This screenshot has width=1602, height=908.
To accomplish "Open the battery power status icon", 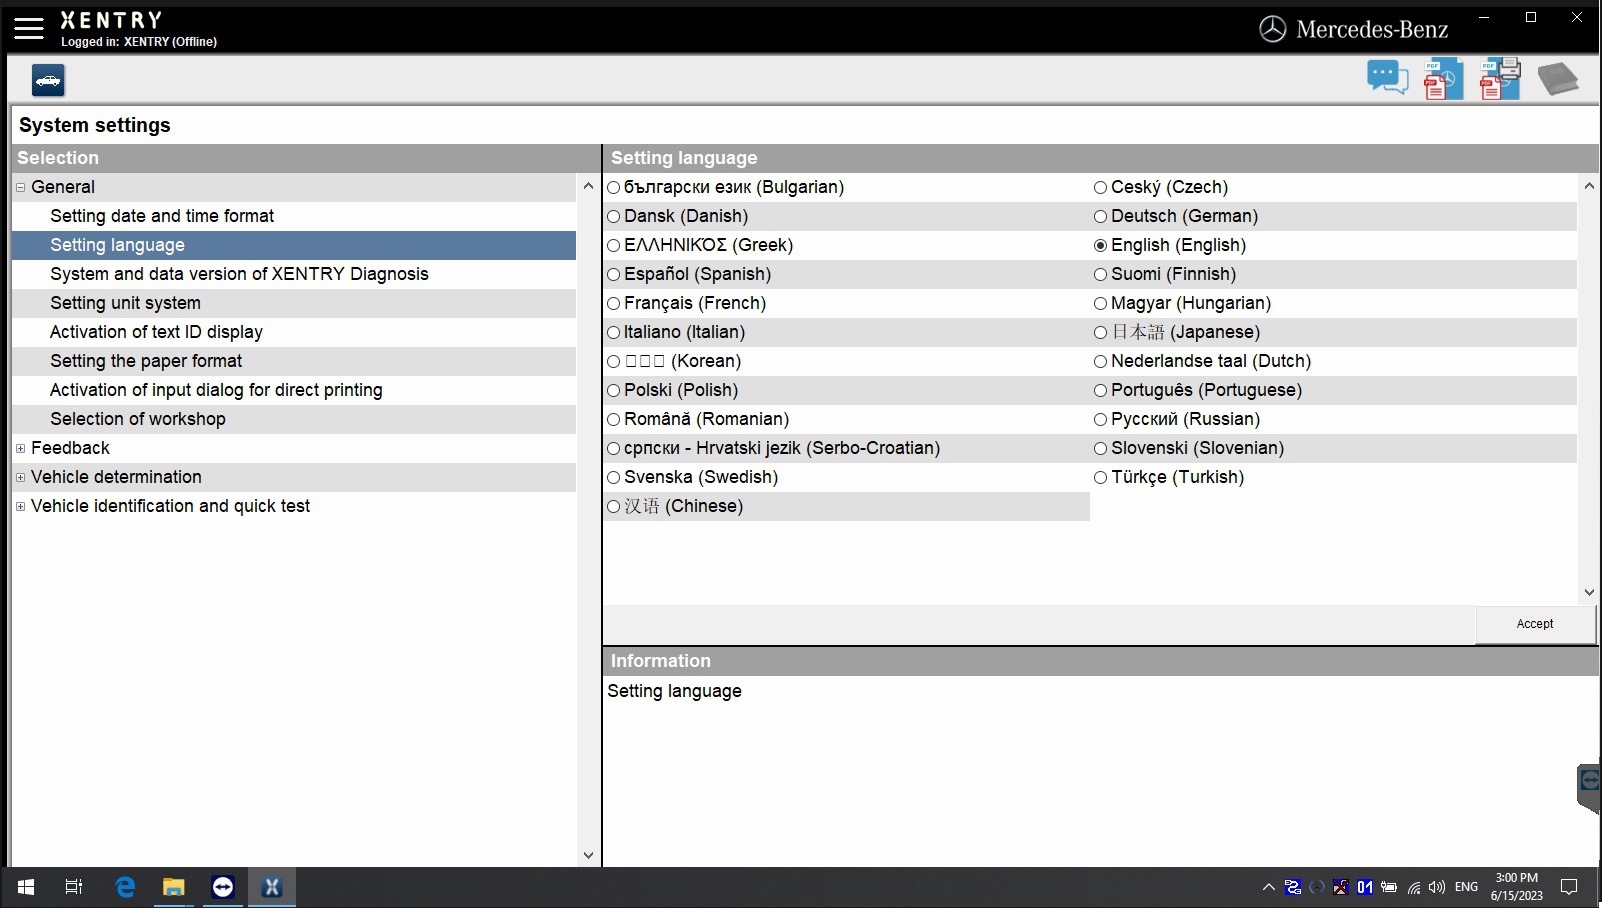I will [1389, 887].
